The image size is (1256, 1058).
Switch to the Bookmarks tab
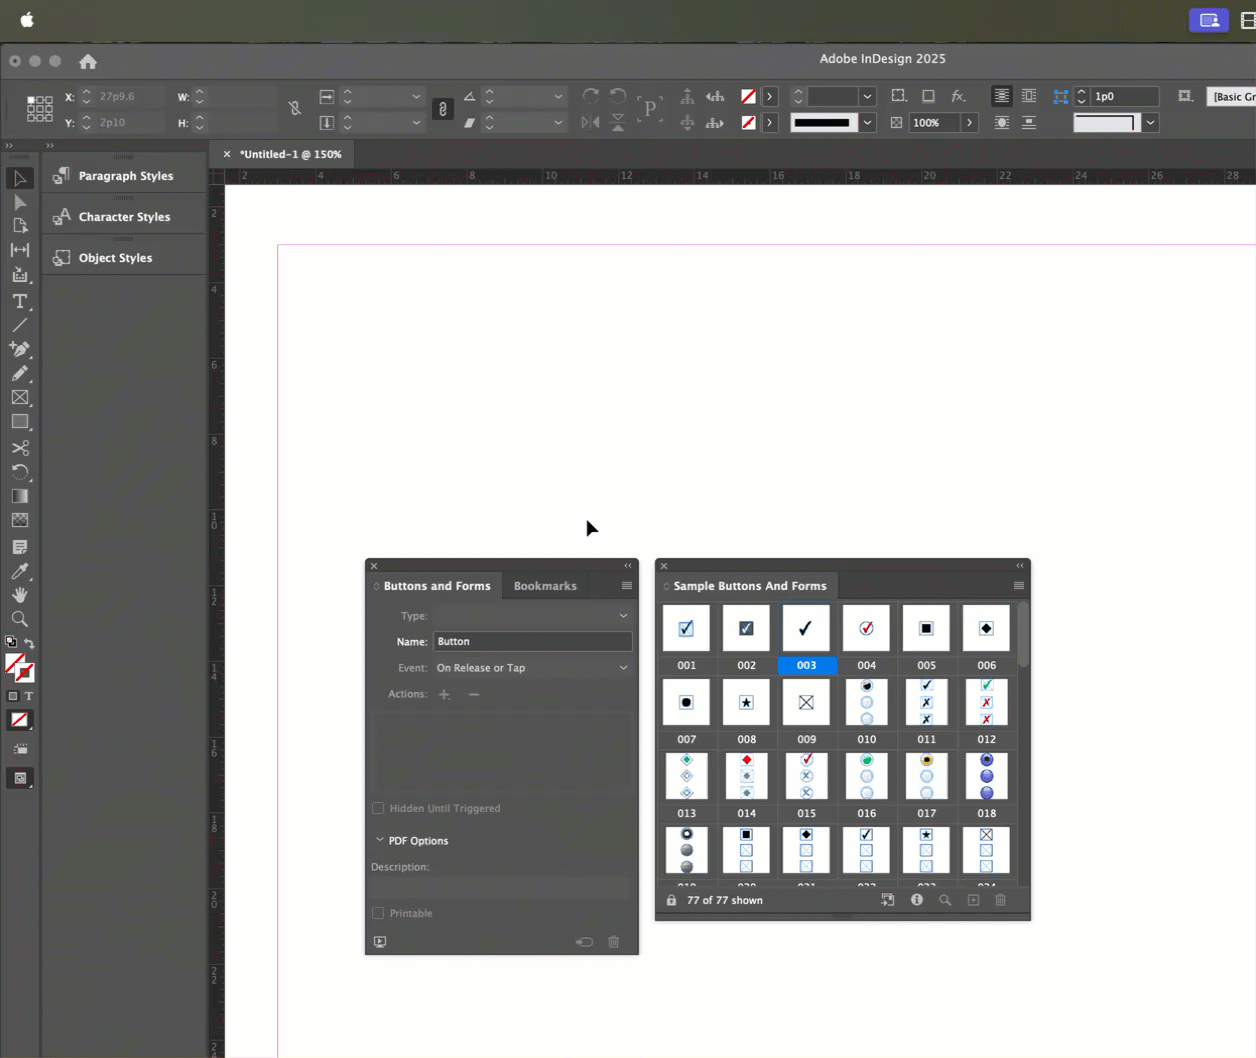pyautogui.click(x=545, y=586)
